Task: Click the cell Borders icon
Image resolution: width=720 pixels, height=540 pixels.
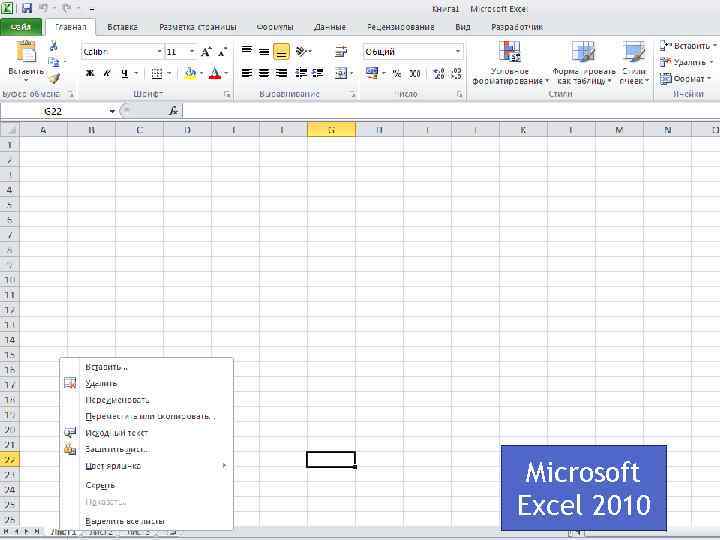Action: (157, 73)
